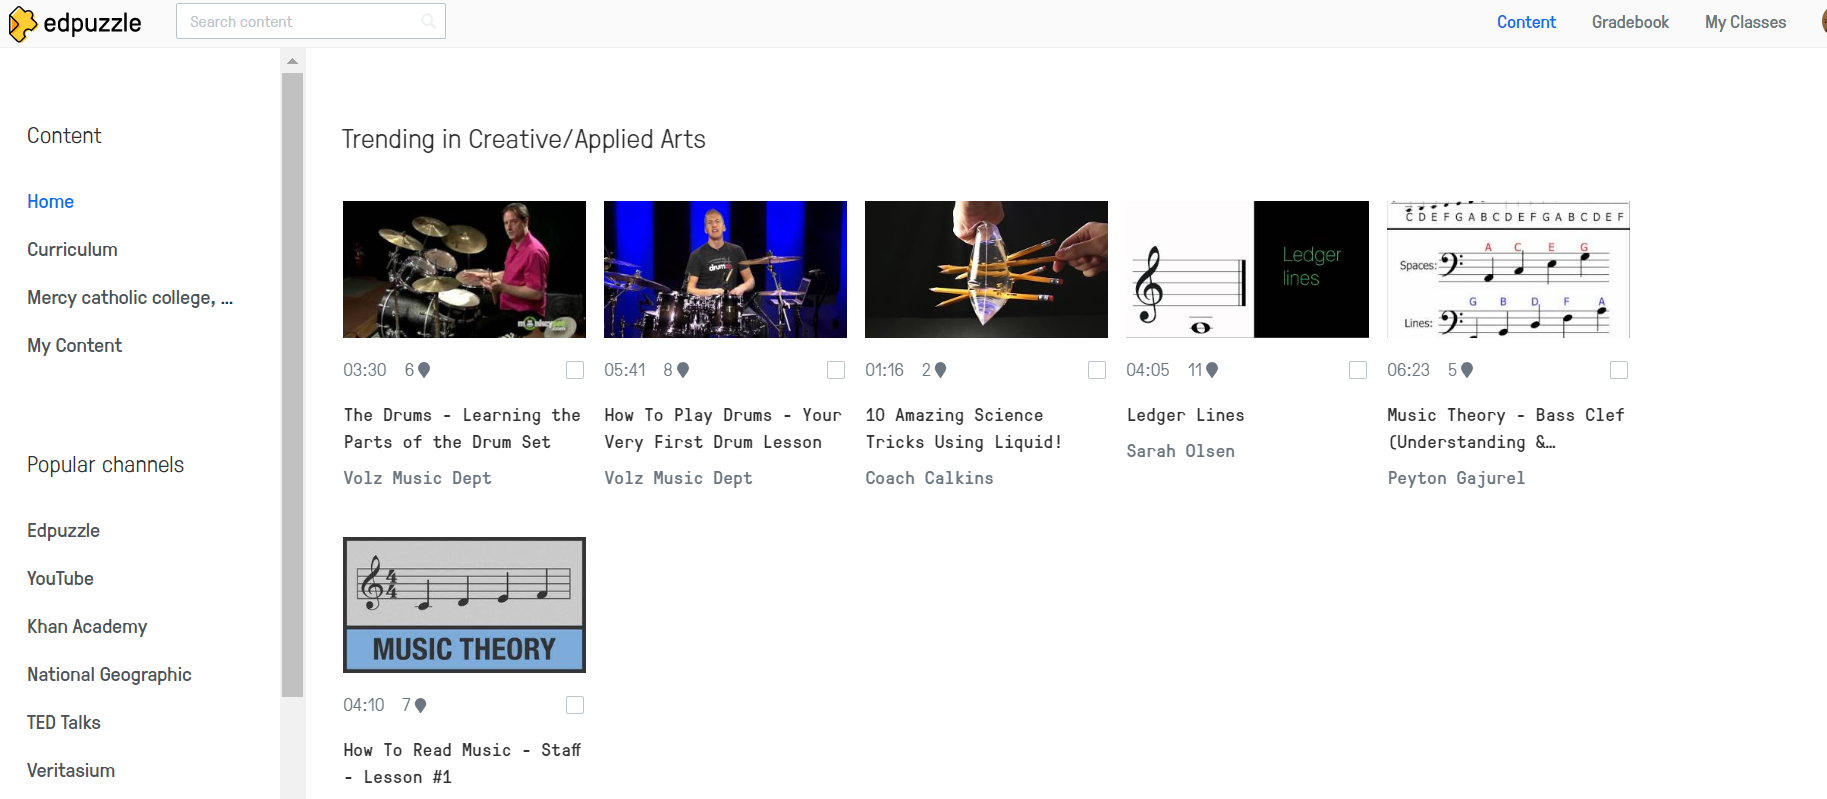The image size is (1827, 799).
Task: Open the TED Talks channel
Action: (x=64, y=722)
